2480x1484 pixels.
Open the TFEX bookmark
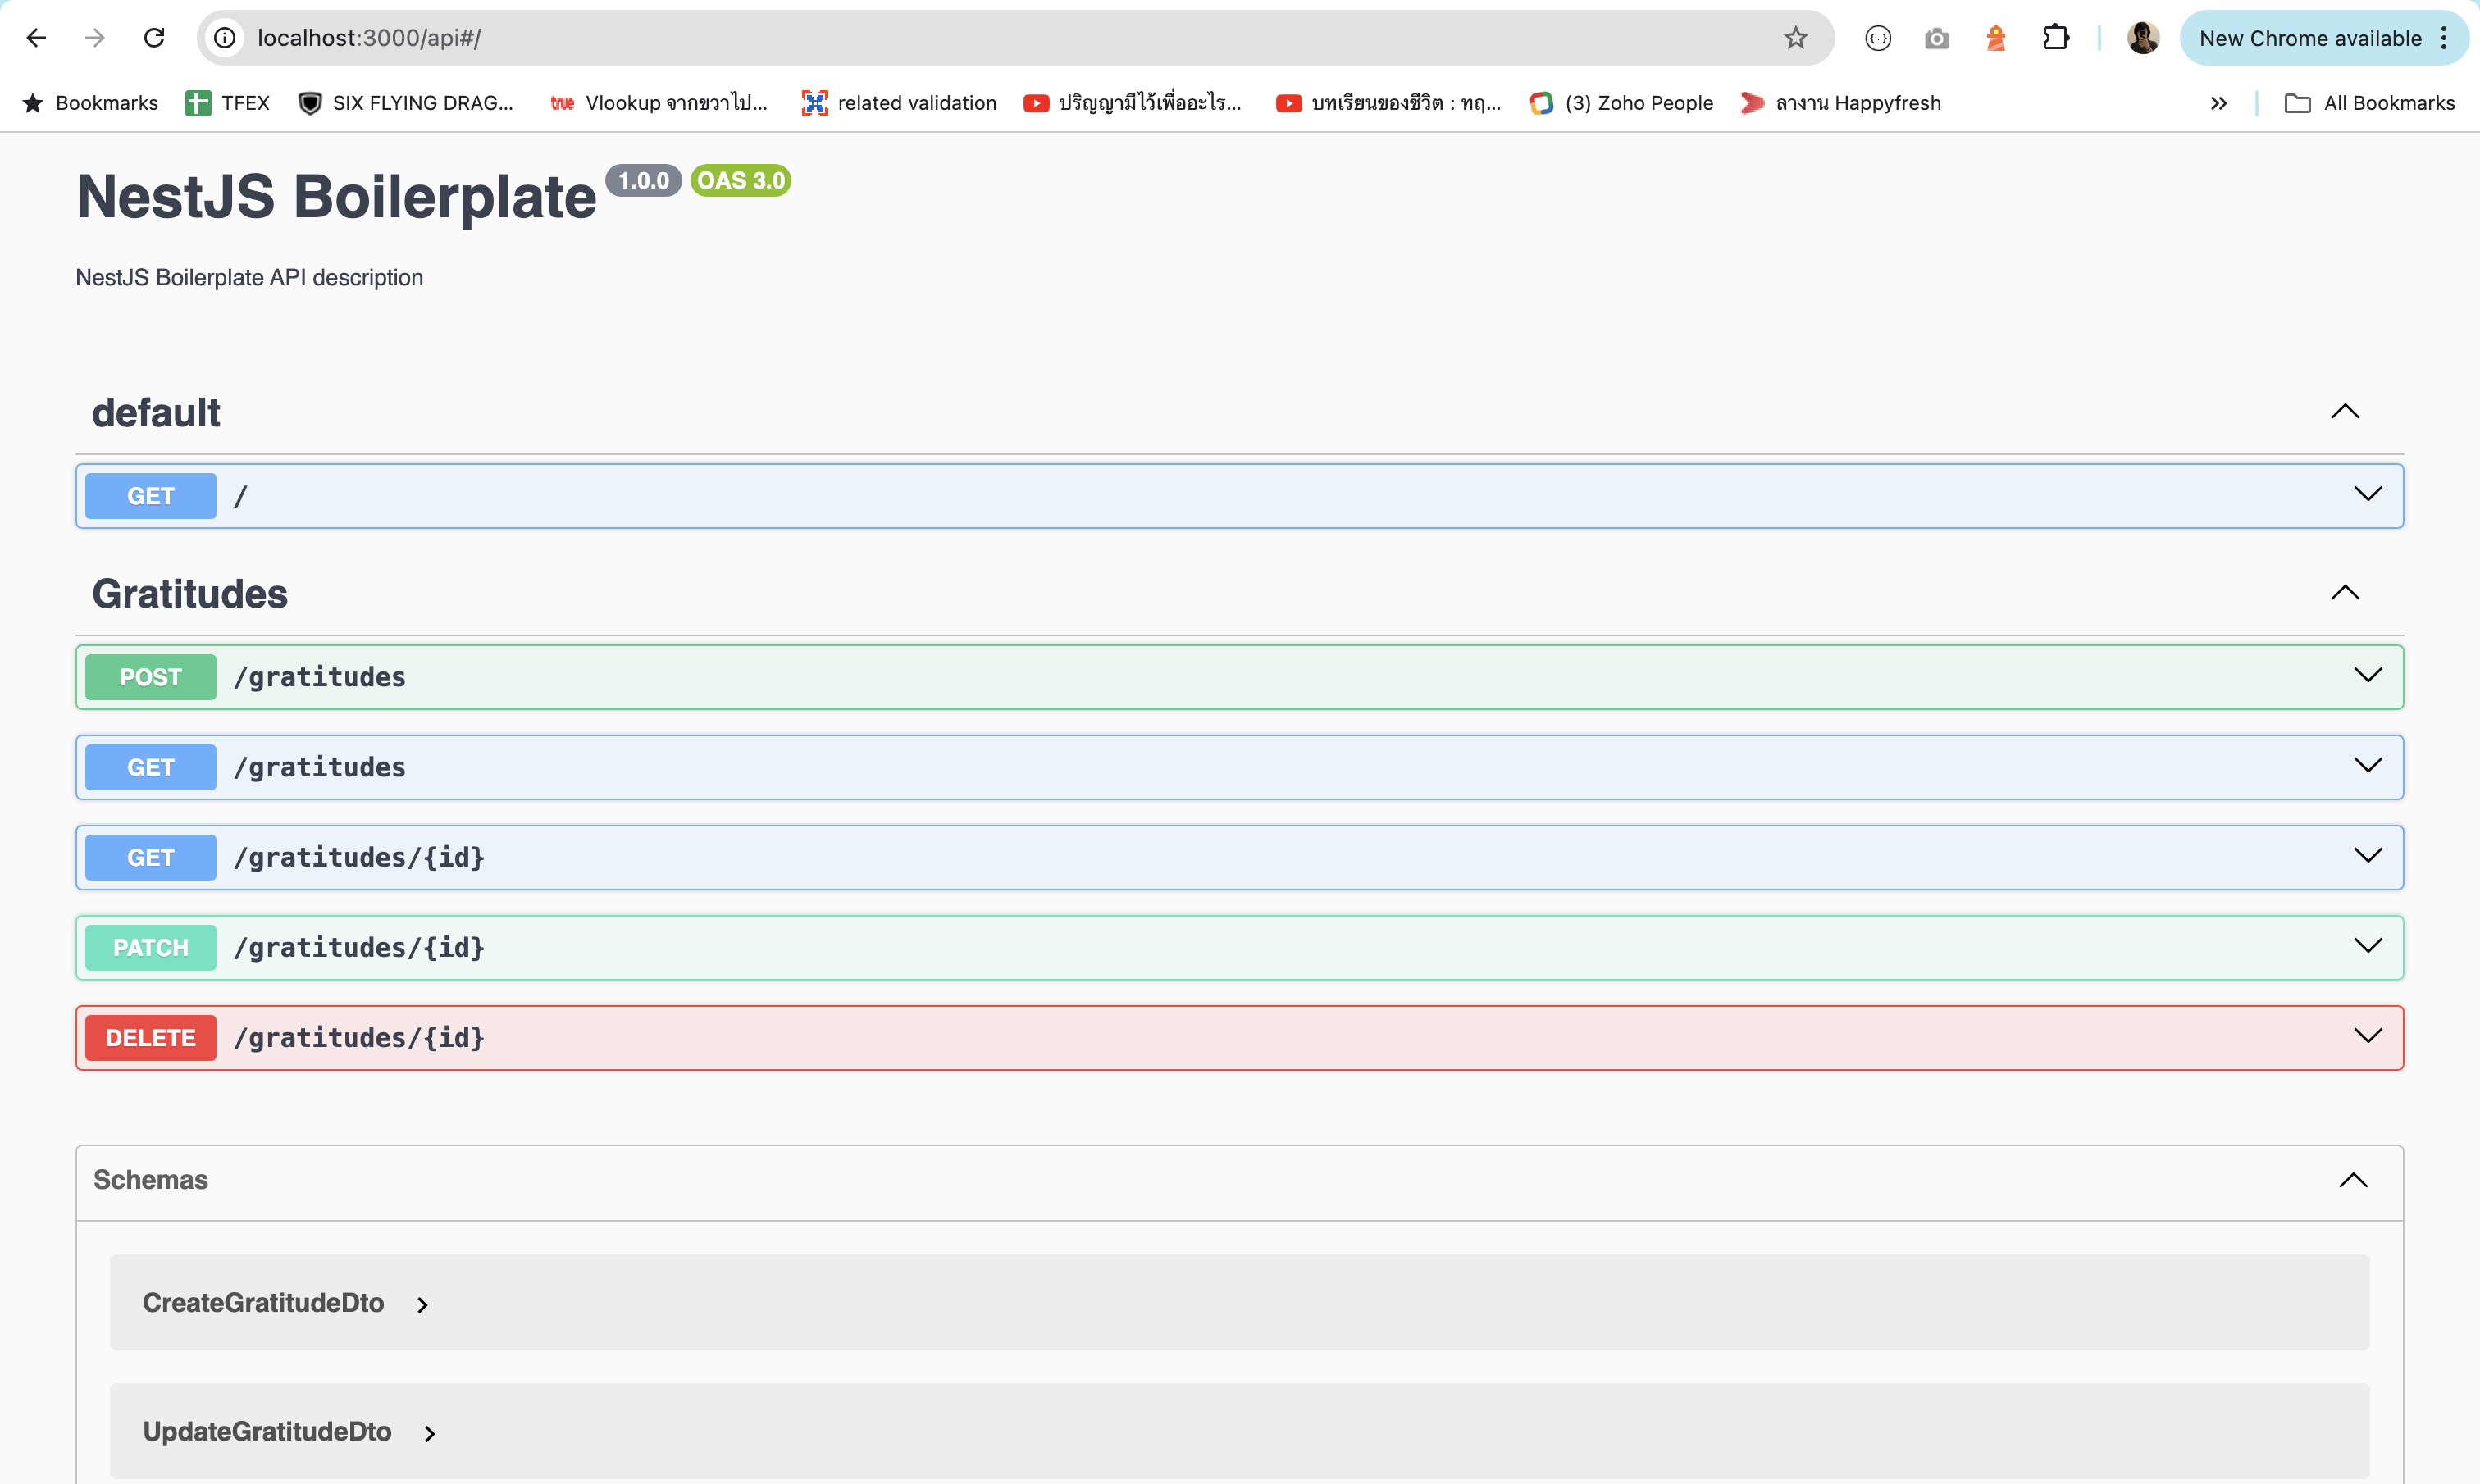pos(228,103)
